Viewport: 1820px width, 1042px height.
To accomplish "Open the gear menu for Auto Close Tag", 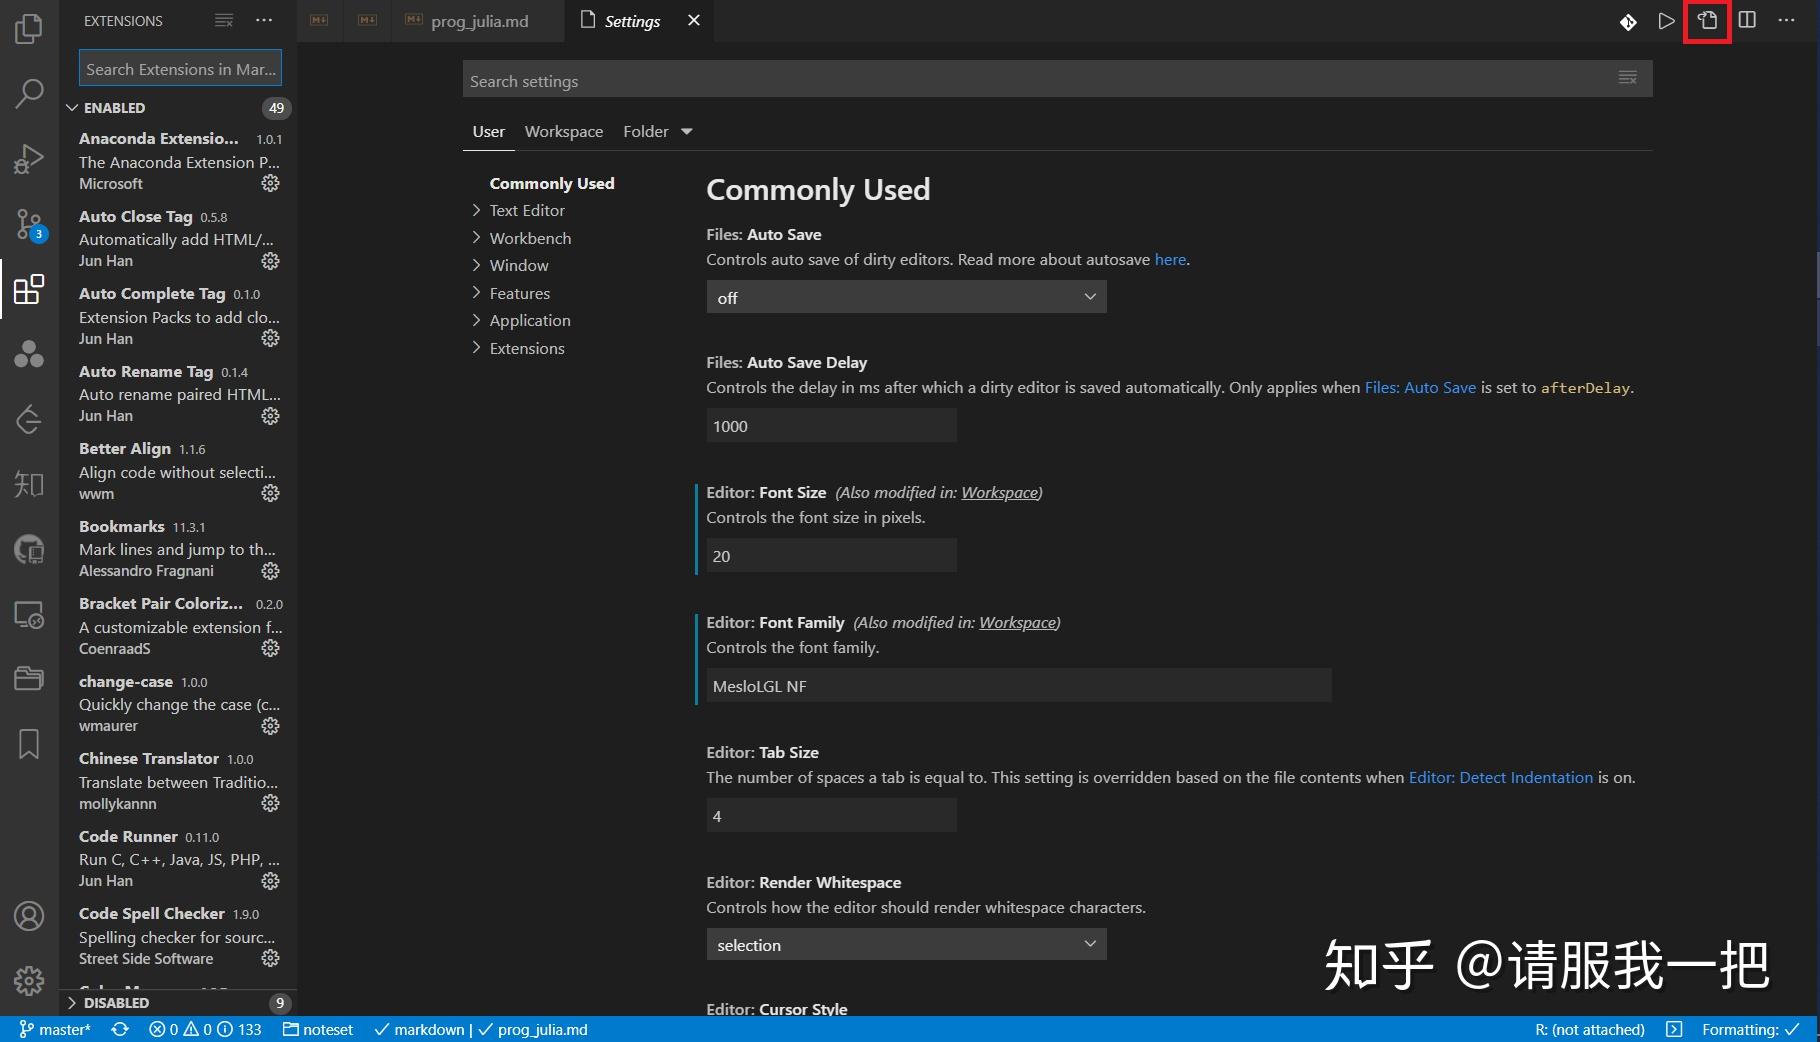I will point(270,261).
